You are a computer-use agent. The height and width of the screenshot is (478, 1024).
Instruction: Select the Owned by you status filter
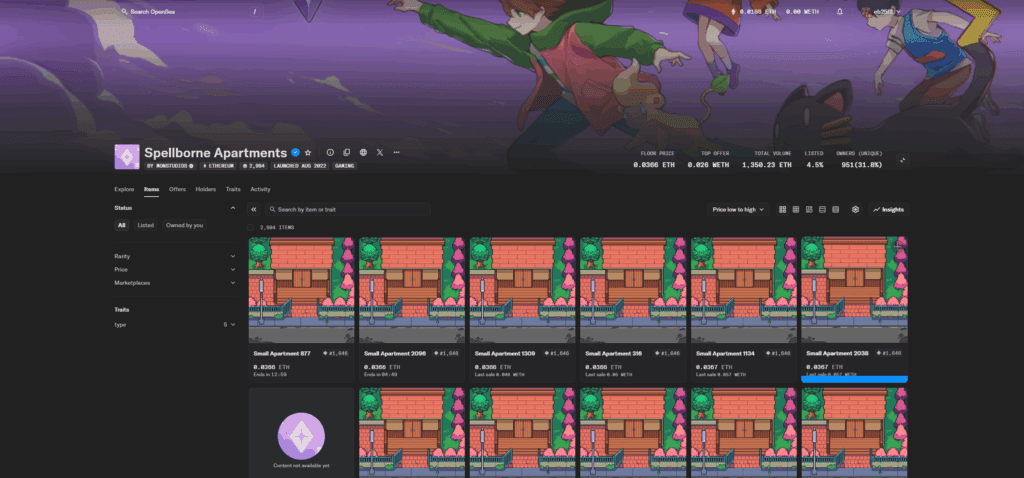coord(185,225)
